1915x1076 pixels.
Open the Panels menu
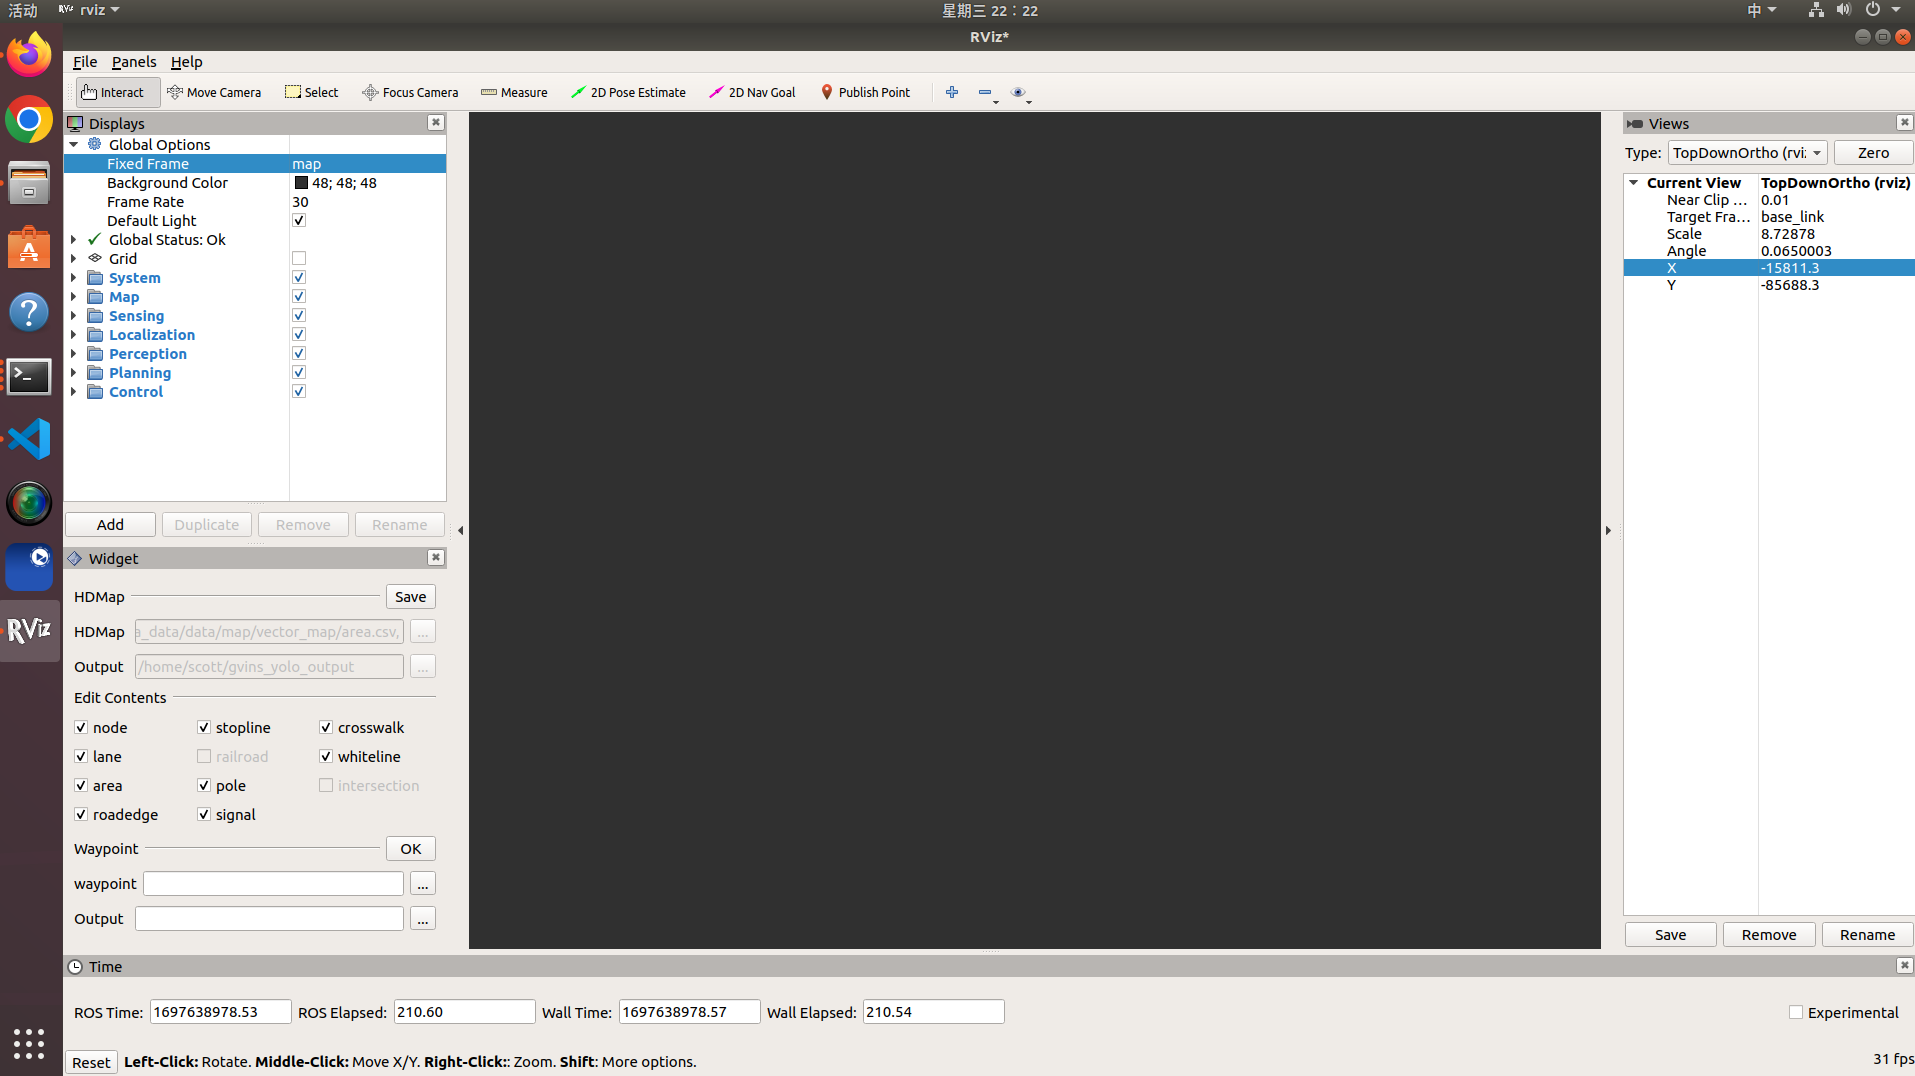point(133,61)
